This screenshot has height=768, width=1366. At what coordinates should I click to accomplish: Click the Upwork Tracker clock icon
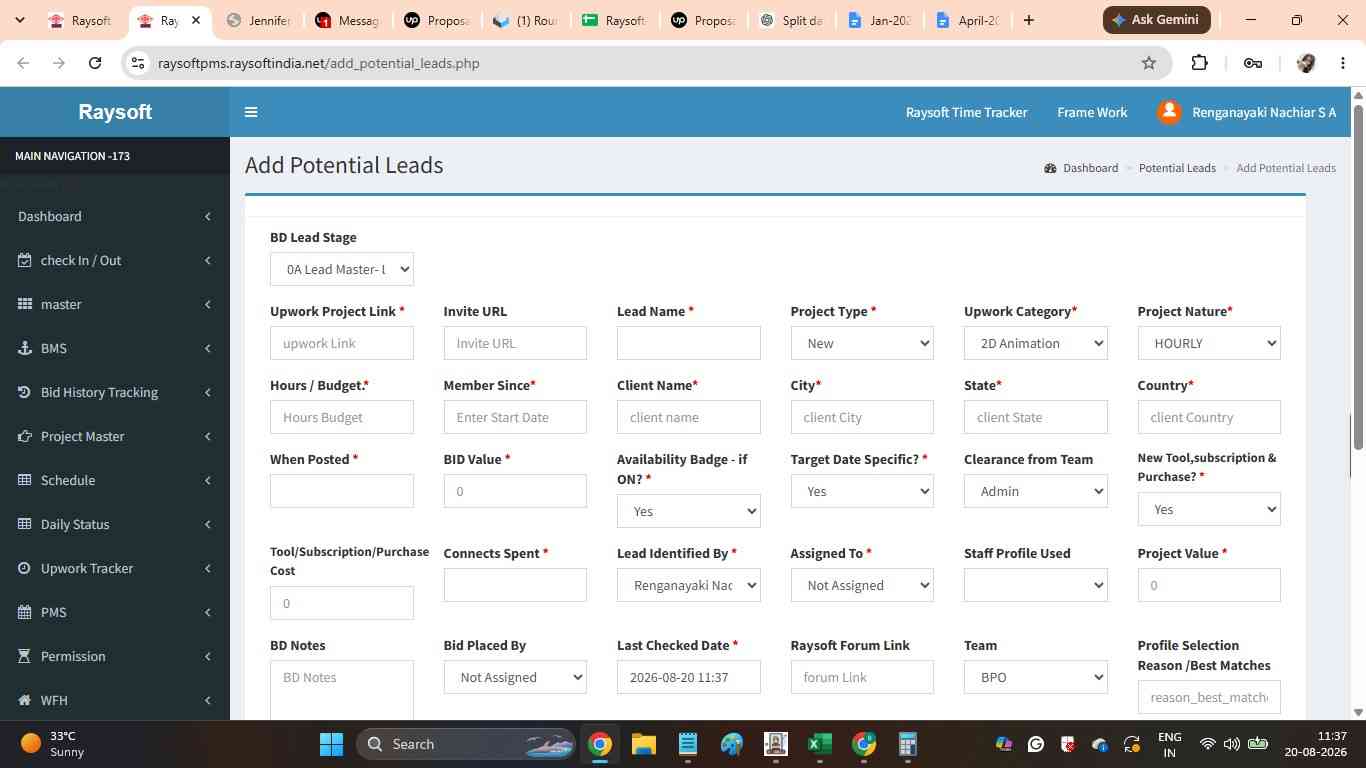point(25,568)
